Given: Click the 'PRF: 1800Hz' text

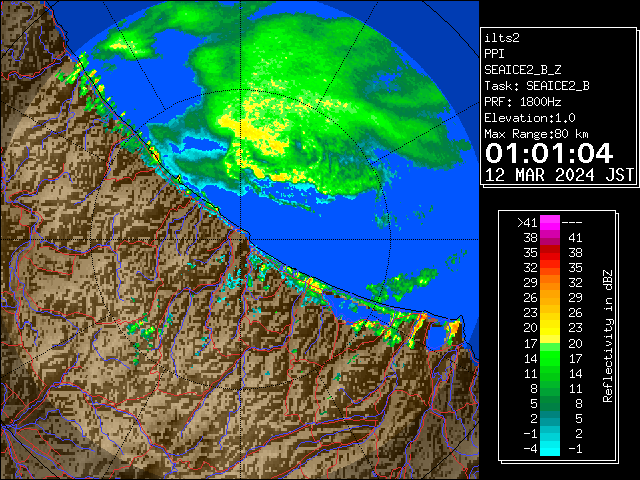Looking at the screenshot, I should click(523, 102).
